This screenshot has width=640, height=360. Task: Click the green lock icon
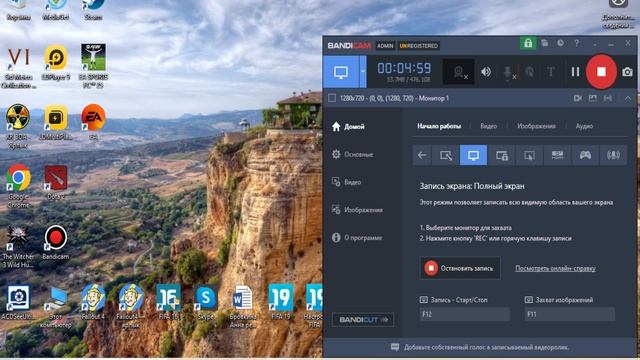[x=528, y=43]
